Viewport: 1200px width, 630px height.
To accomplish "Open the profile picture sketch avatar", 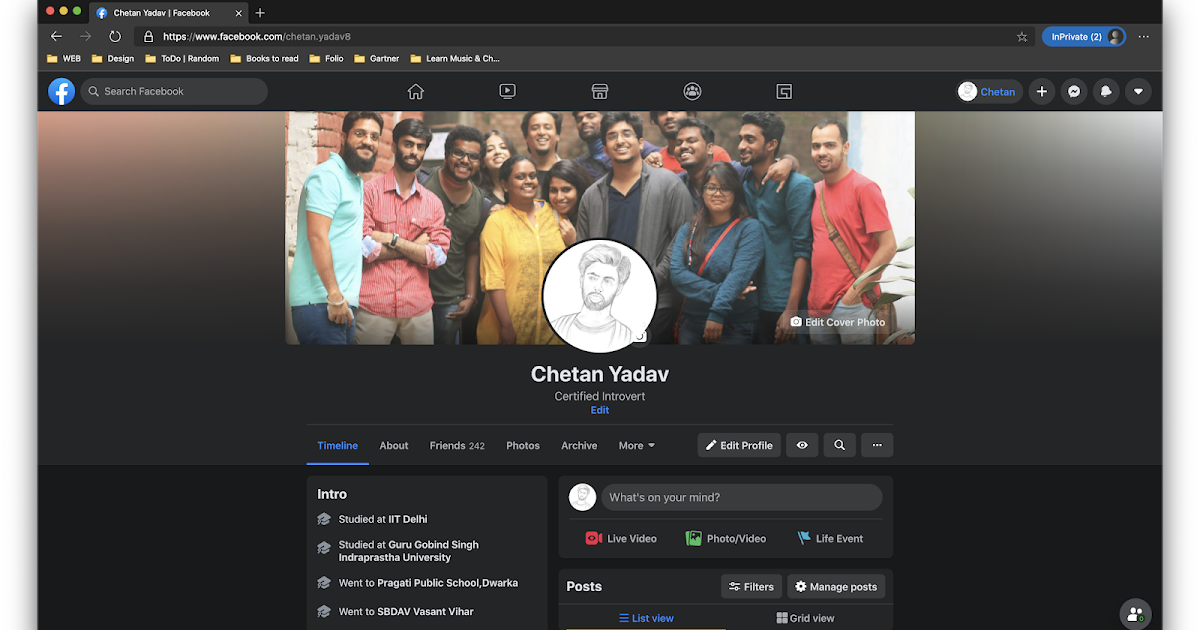I will [599, 295].
